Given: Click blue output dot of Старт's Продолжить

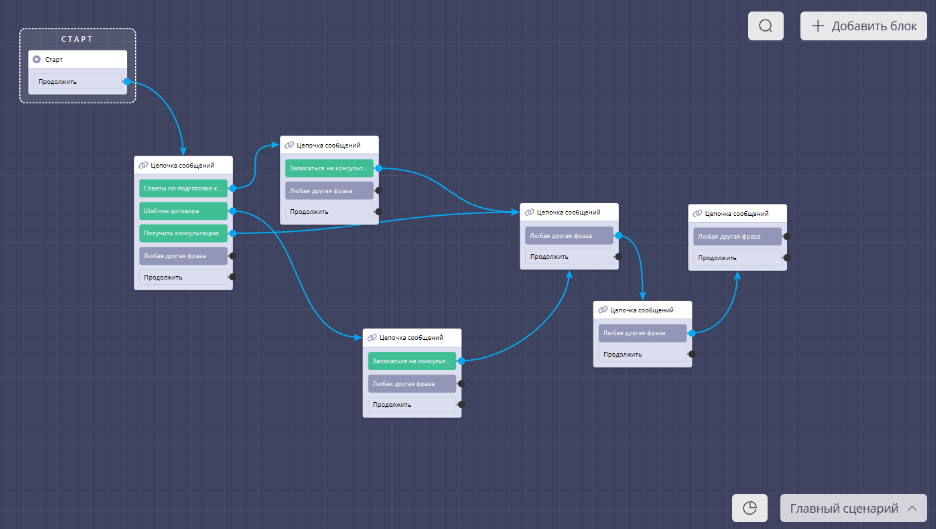Looking at the screenshot, I should [x=126, y=81].
